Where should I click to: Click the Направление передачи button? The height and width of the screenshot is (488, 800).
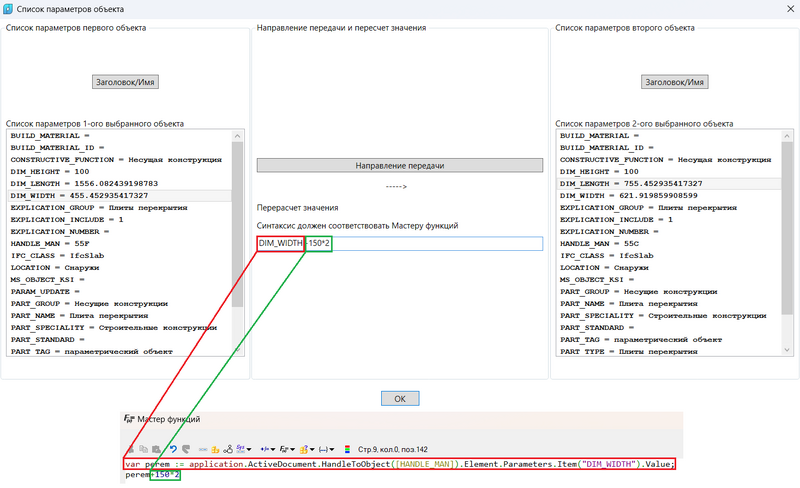(399, 165)
